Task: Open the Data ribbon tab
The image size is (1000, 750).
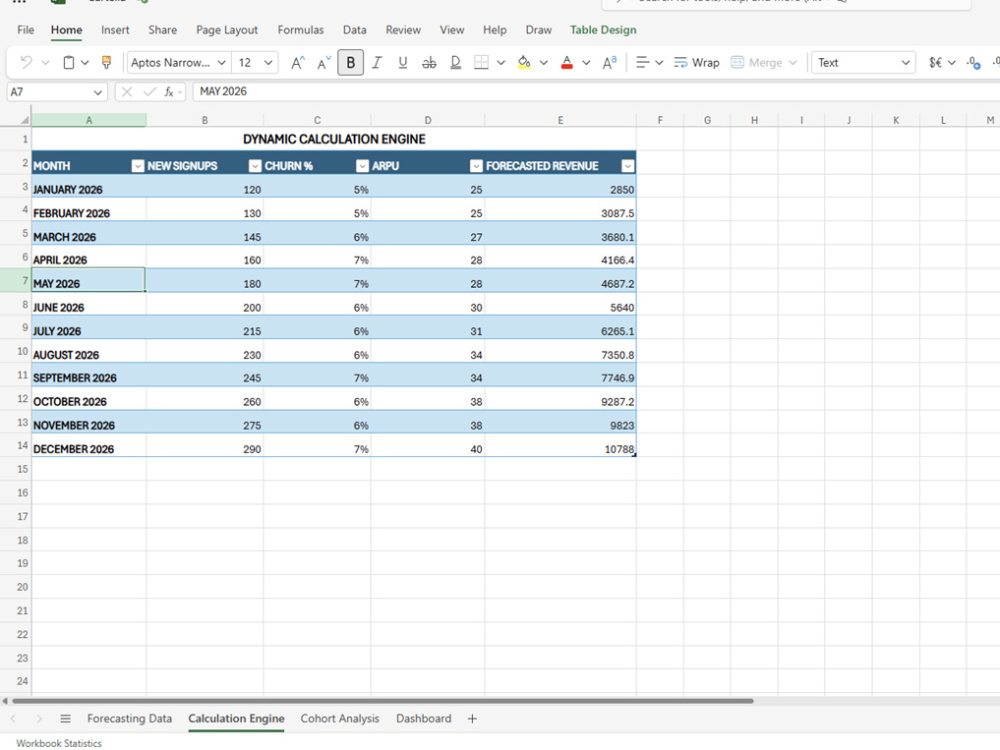Action: click(355, 30)
